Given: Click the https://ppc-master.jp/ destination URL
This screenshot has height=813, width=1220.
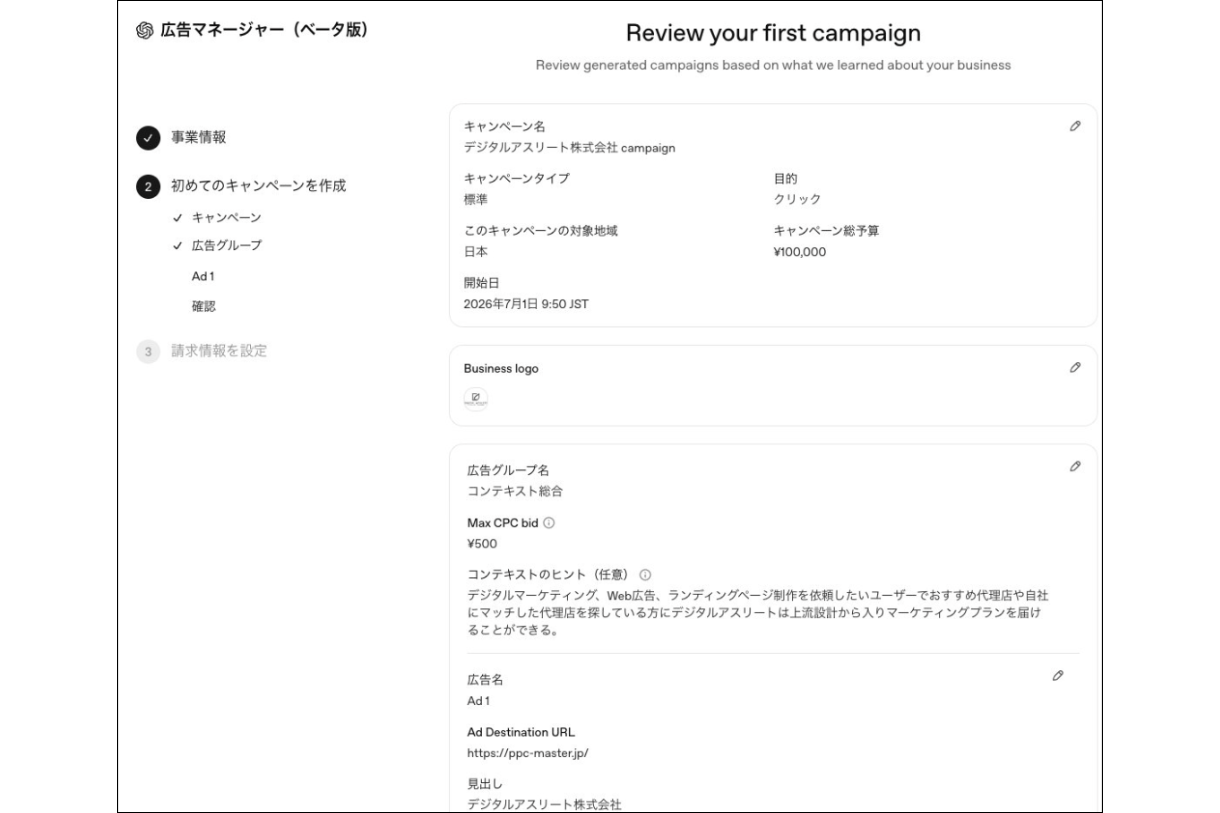Looking at the screenshot, I should pyautogui.click(x=528, y=753).
